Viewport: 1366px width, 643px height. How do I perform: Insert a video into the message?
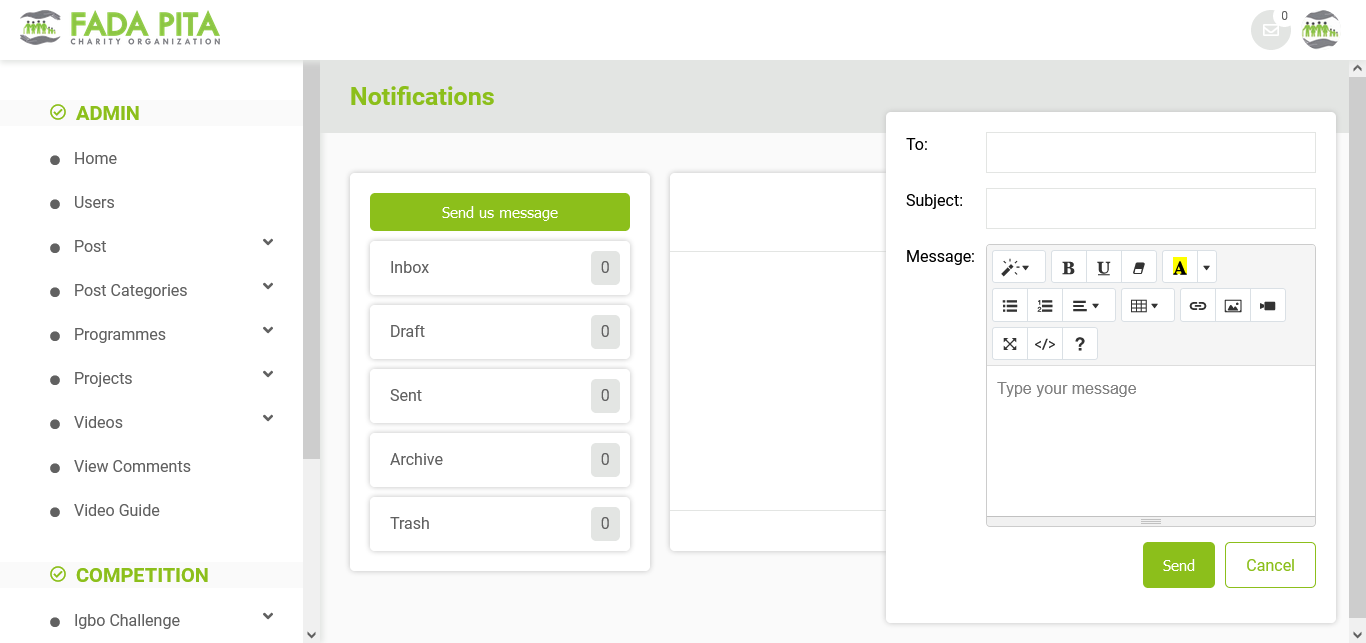pyautogui.click(x=1267, y=305)
